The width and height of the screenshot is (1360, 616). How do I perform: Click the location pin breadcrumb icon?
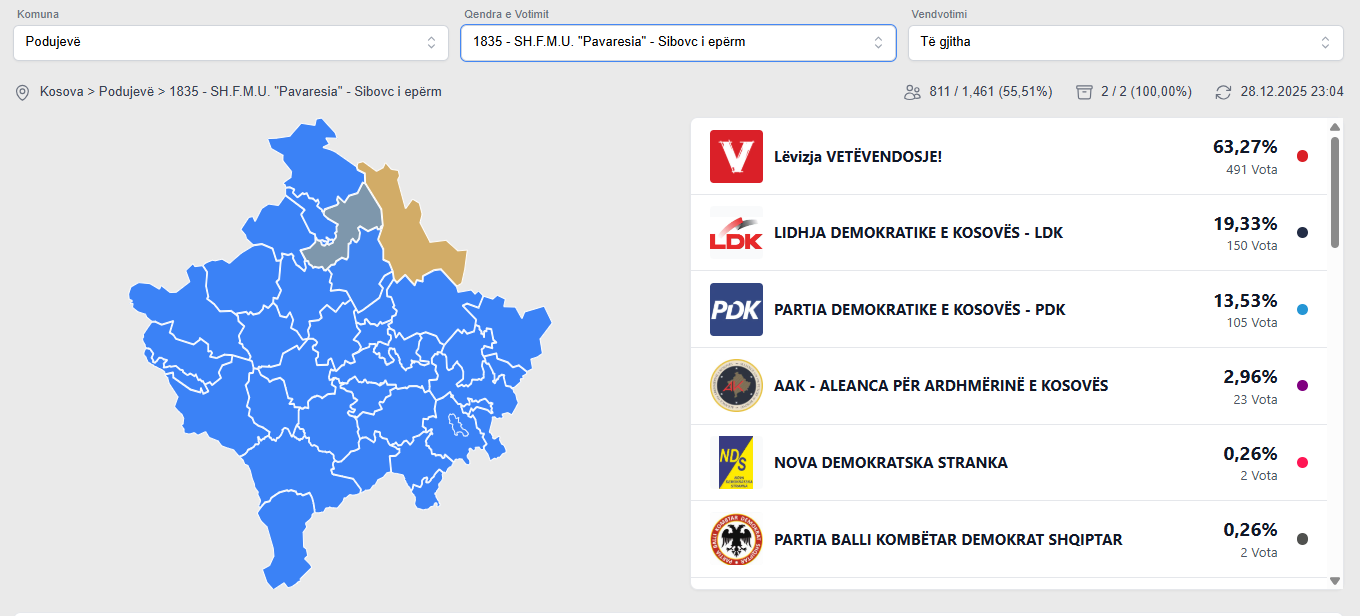[22, 92]
